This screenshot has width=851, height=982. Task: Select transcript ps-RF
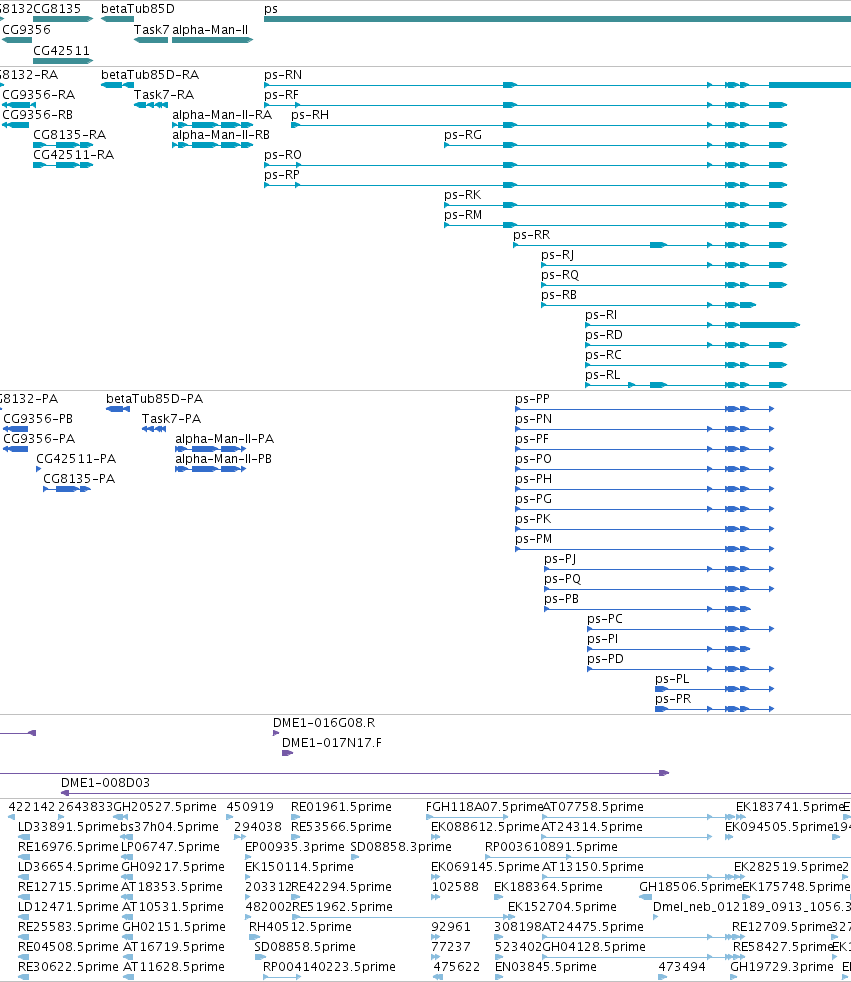click(x=281, y=95)
